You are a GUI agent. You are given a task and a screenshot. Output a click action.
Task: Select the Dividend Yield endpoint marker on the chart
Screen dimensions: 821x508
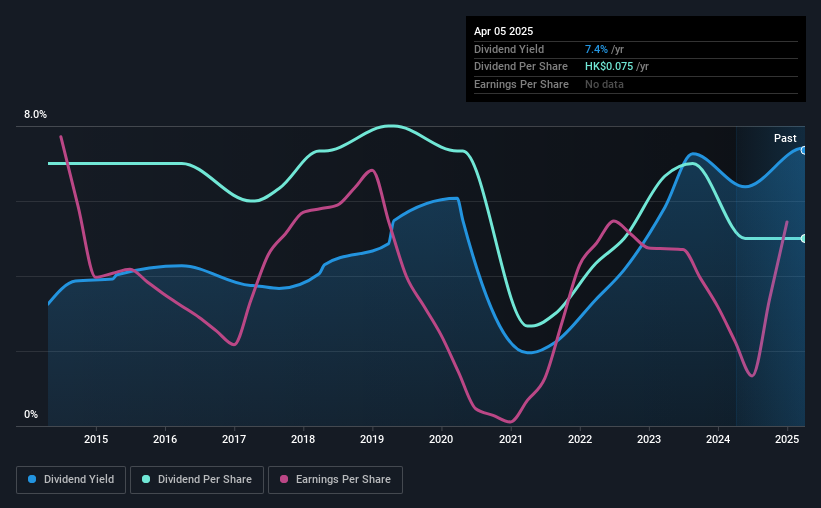pos(804,150)
